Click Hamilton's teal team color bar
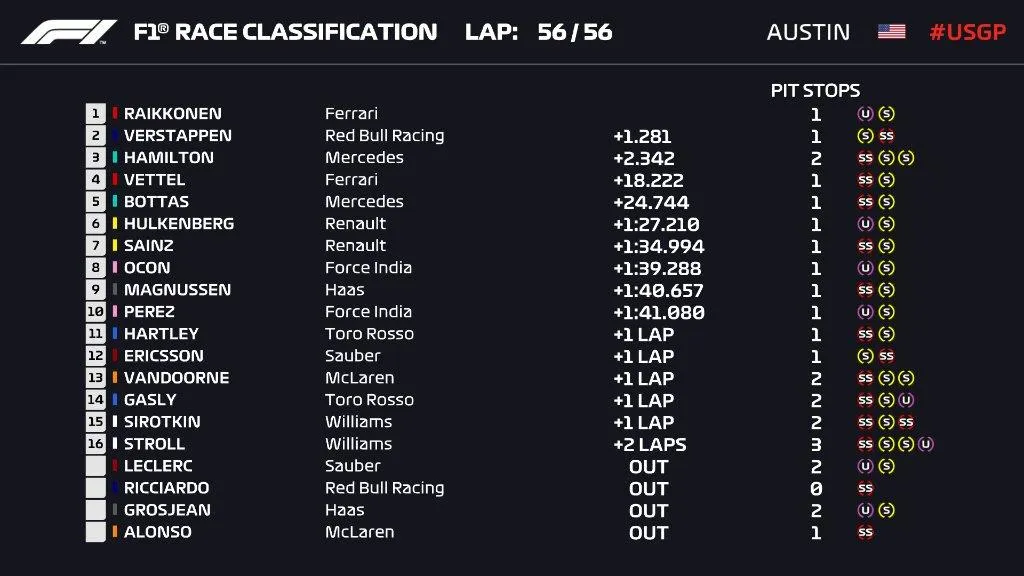 (x=115, y=157)
